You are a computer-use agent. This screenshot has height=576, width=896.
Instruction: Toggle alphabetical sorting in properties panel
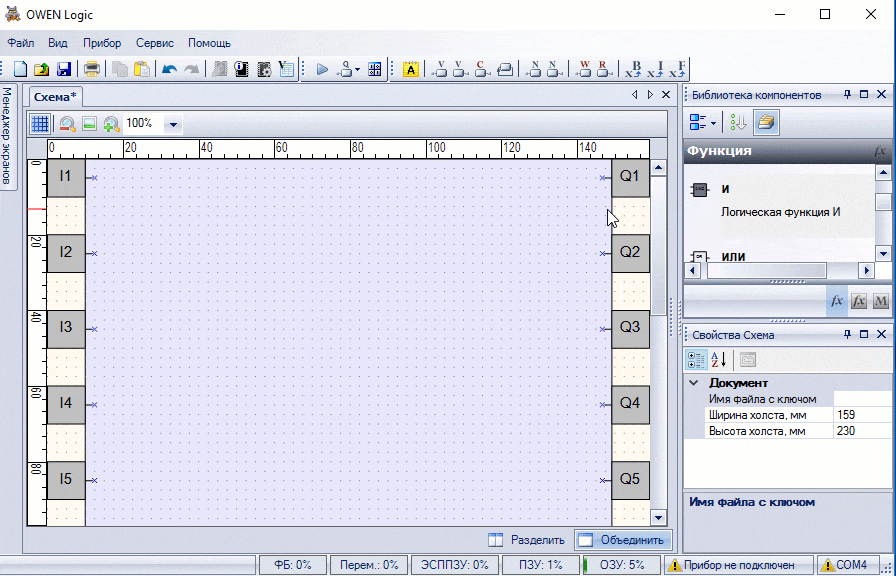(x=719, y=360)
